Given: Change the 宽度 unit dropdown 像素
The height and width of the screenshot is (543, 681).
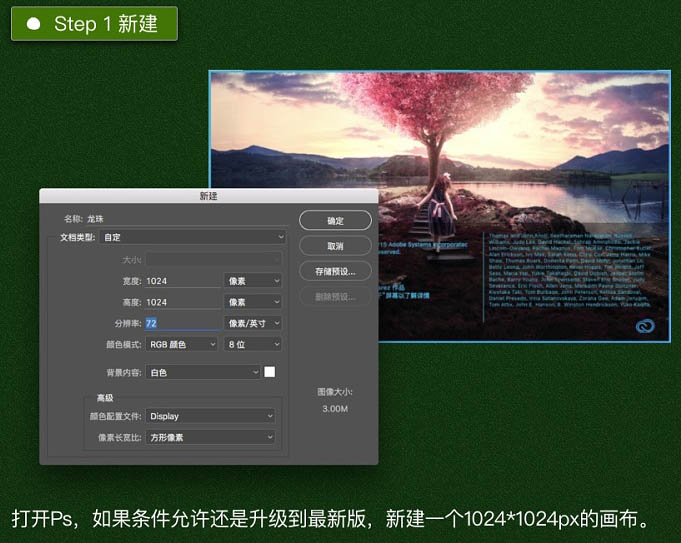Looking at the screenshot, I should 253,281.
